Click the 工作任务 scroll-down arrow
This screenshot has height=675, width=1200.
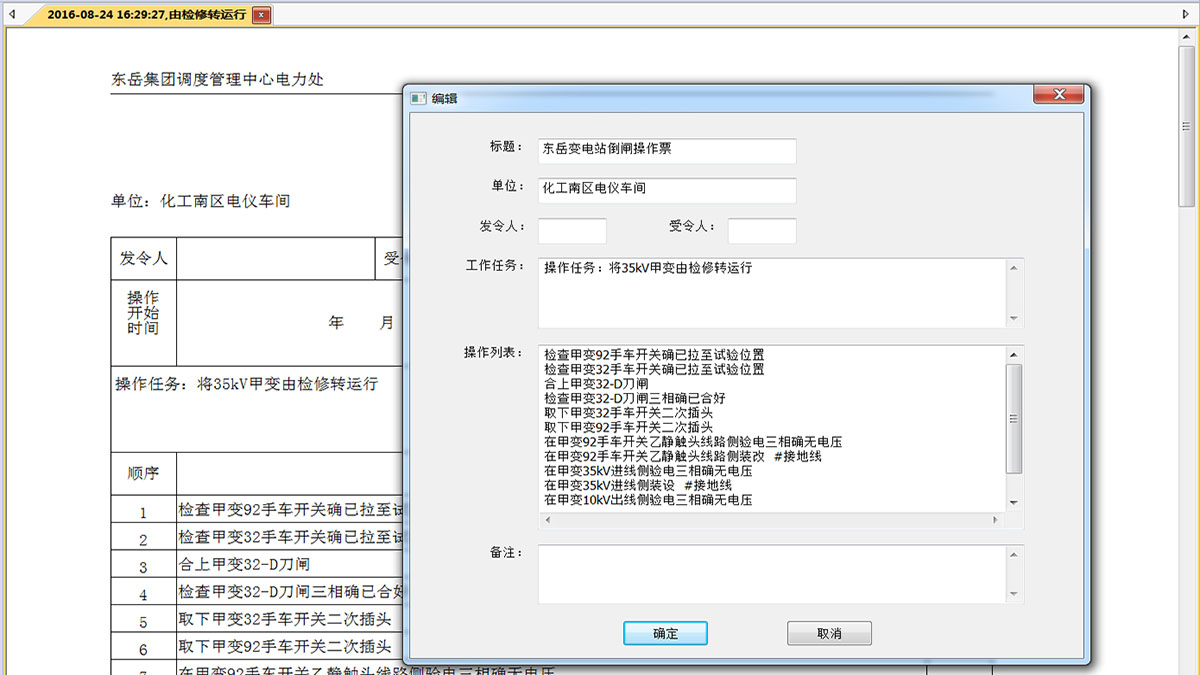(1014, 319)
